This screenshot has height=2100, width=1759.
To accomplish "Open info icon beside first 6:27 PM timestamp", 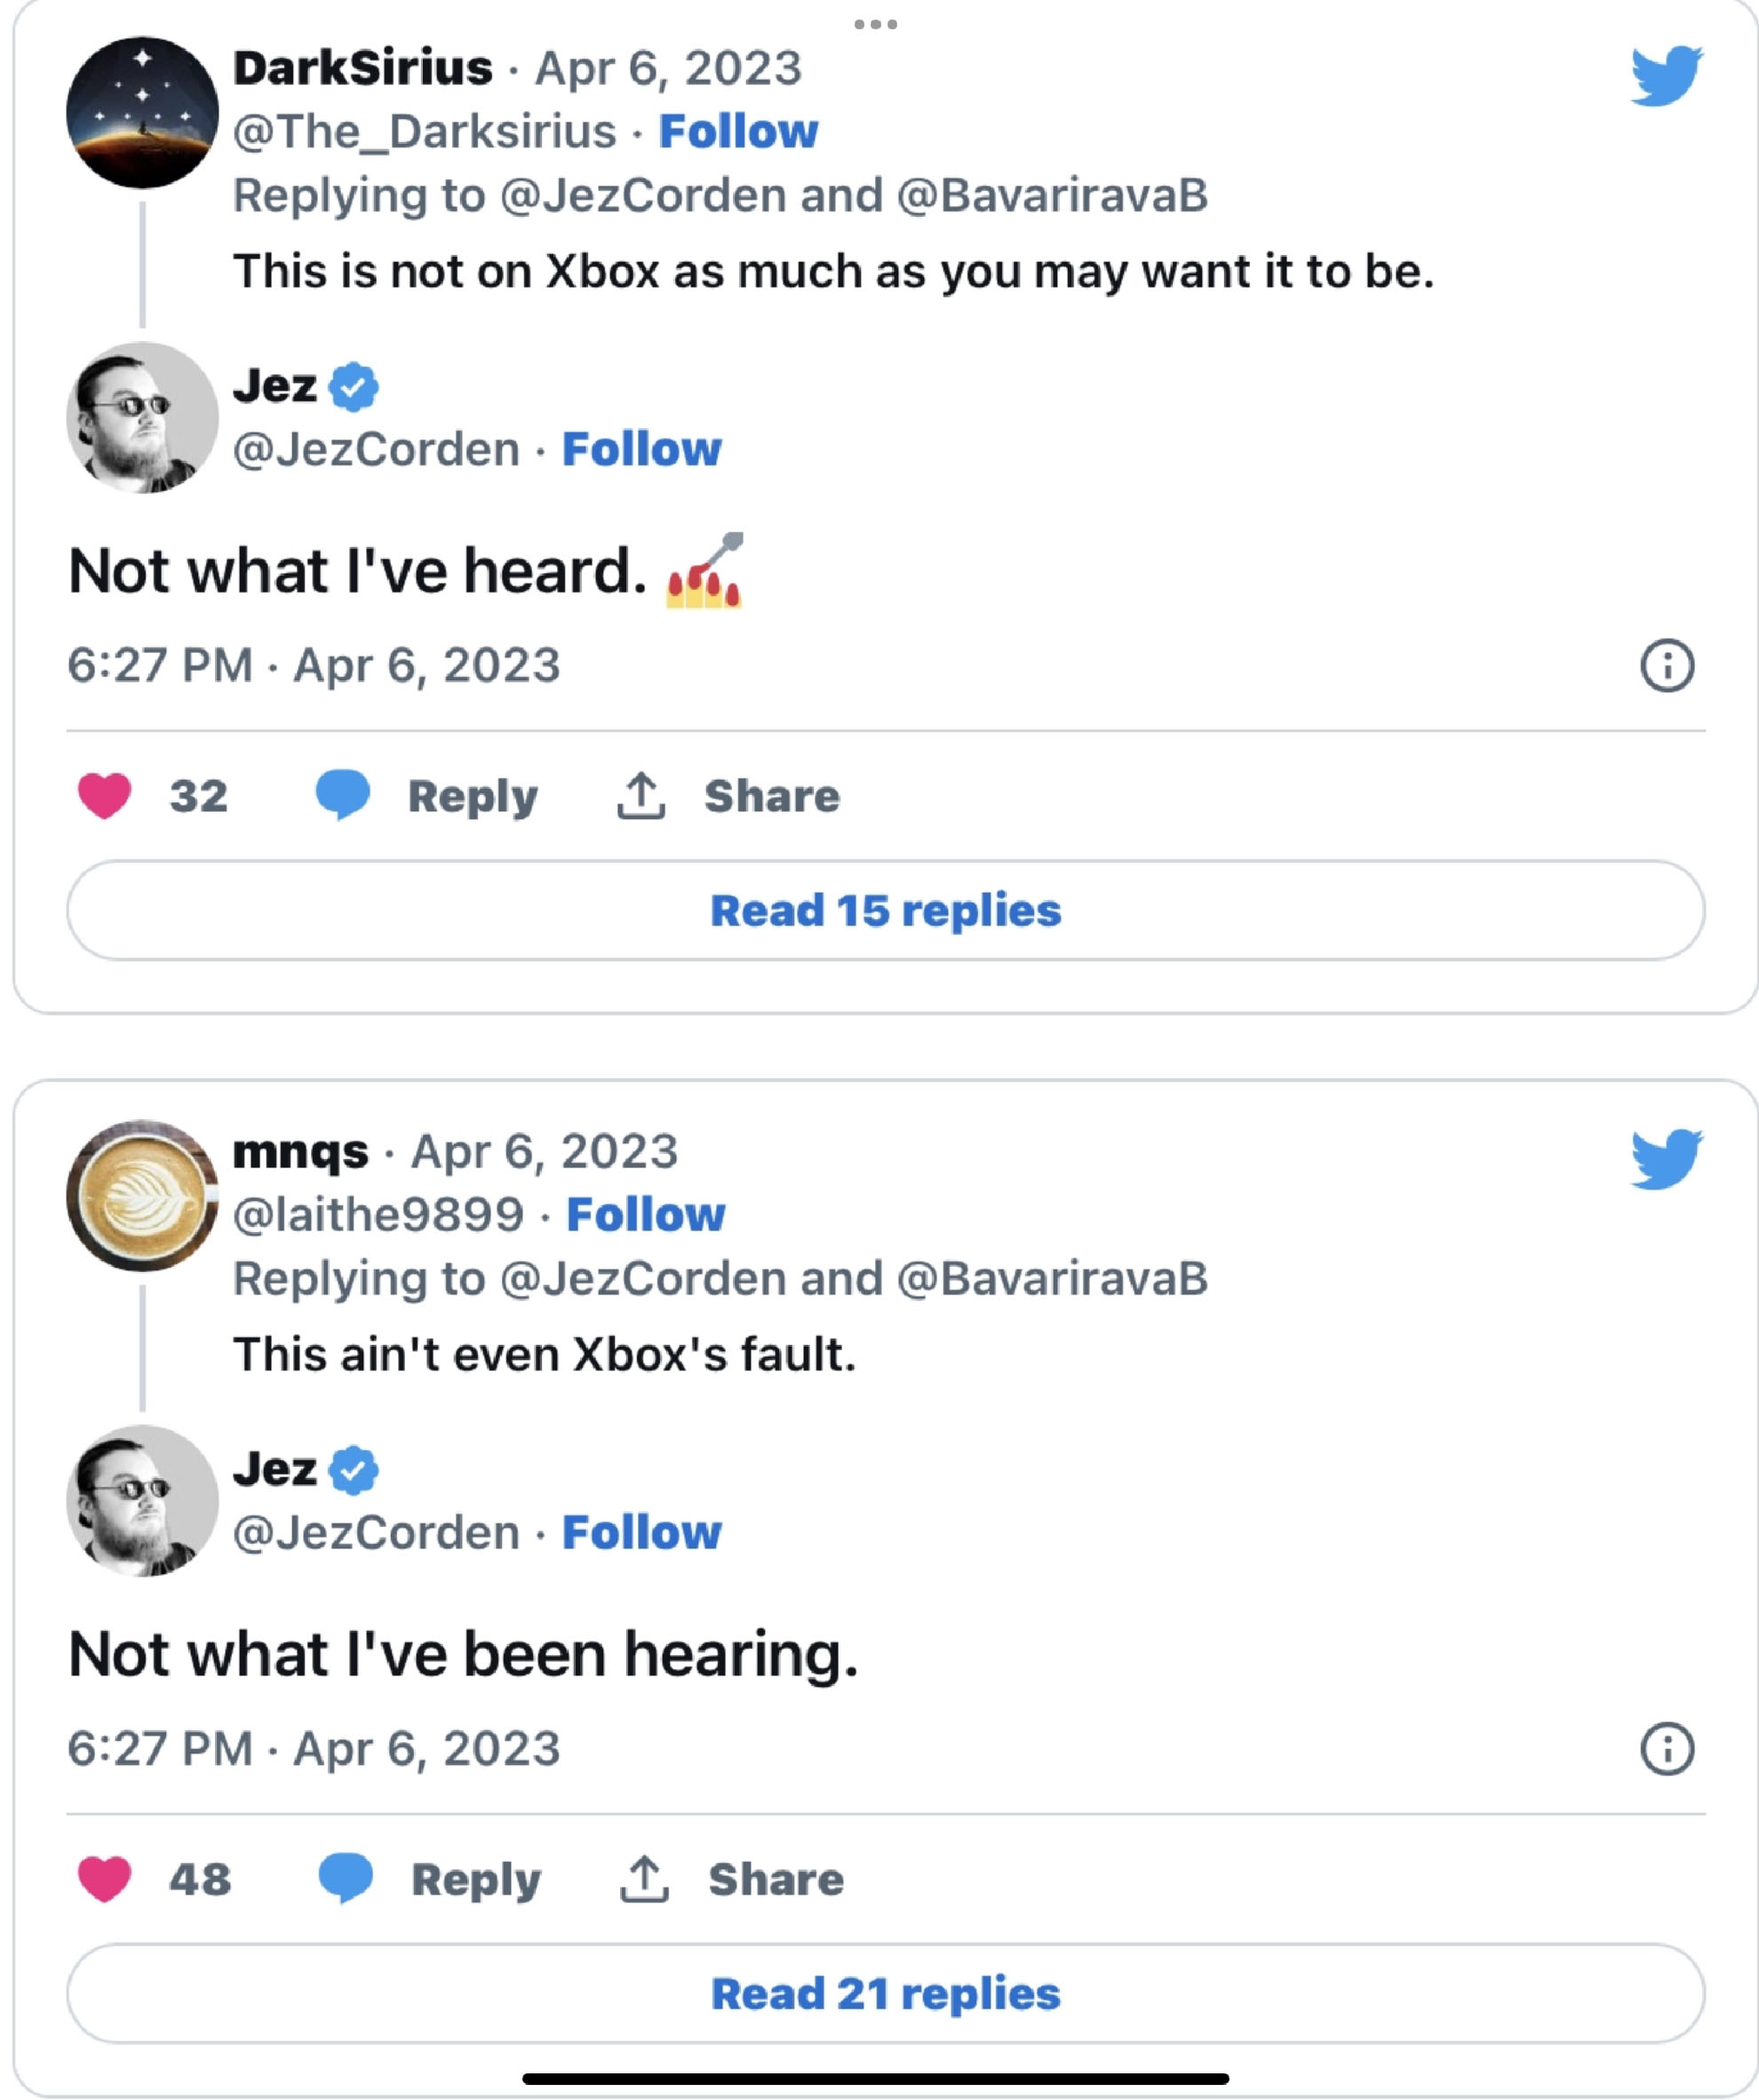I will (1667, 666).
